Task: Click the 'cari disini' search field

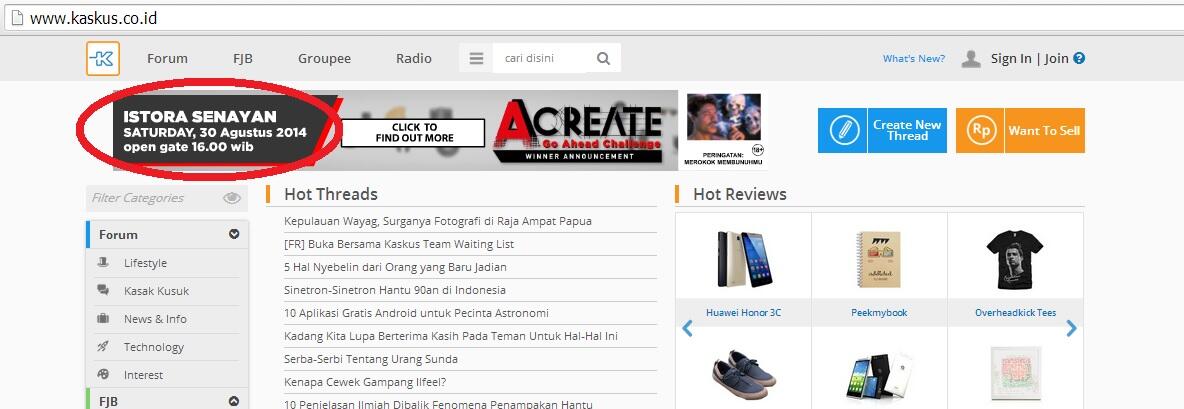Action: click(539, 58)
